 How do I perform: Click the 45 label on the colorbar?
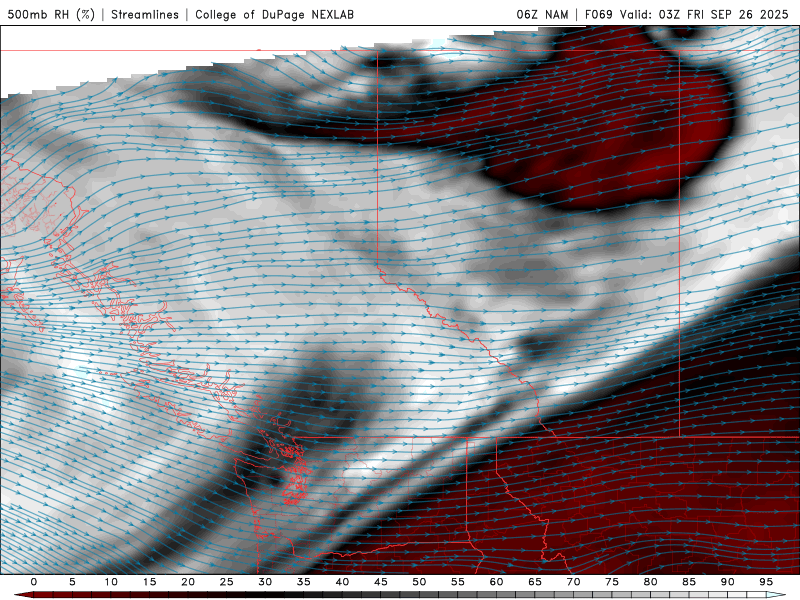coord(381,582)
